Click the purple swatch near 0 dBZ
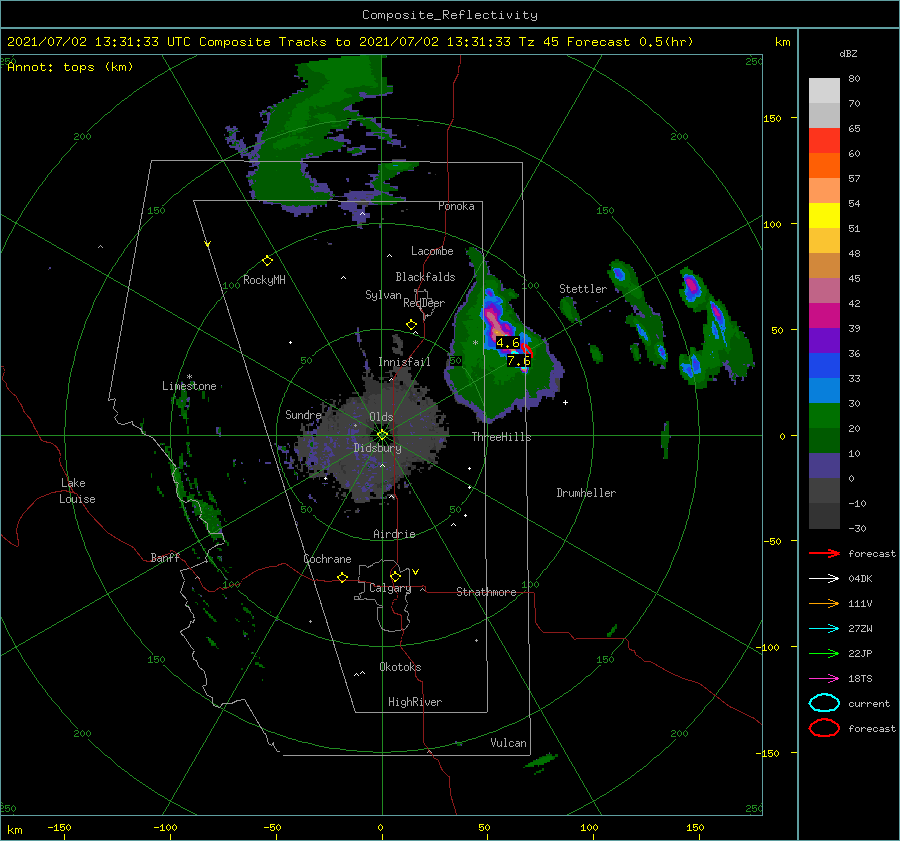Viewport: 900px width, 841px height. 824,466
